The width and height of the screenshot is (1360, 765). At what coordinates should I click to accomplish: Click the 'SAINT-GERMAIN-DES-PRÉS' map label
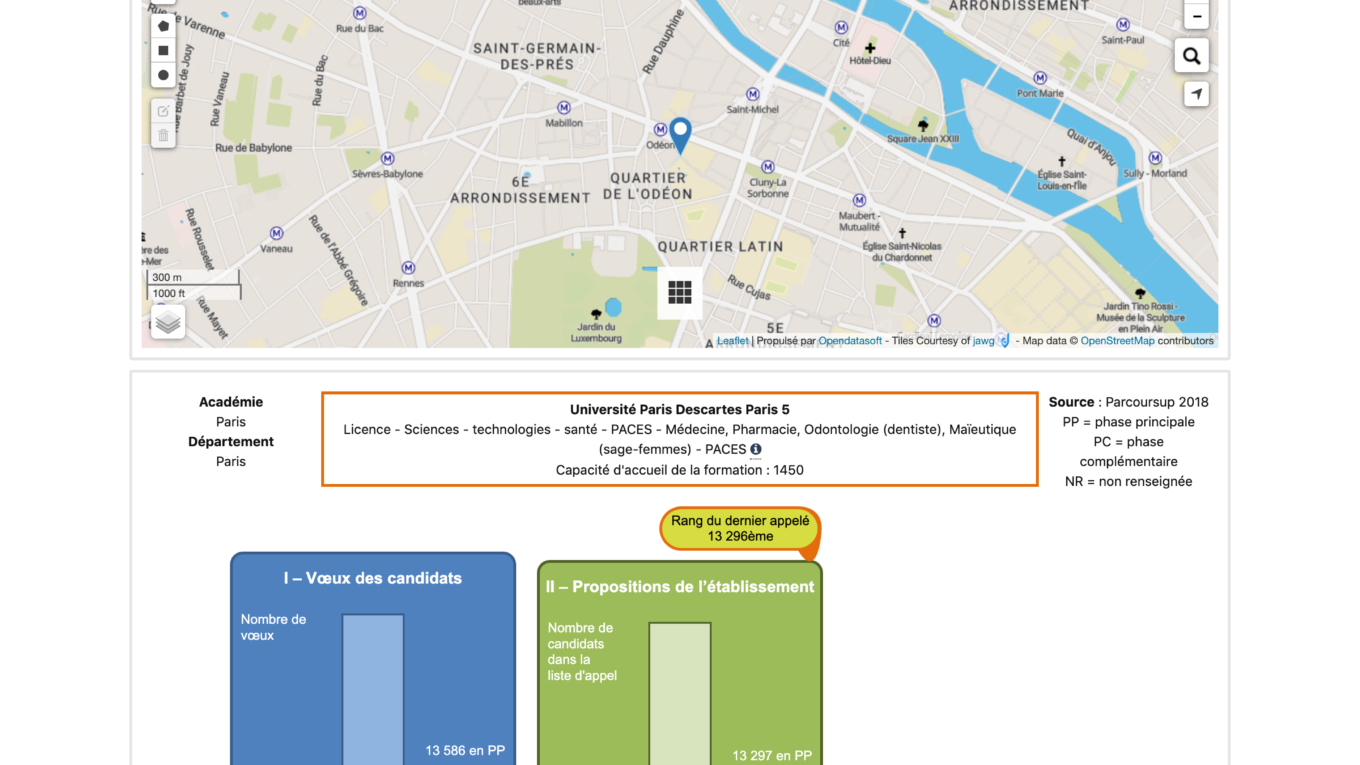pyautogui.click(x=537, y=56)
